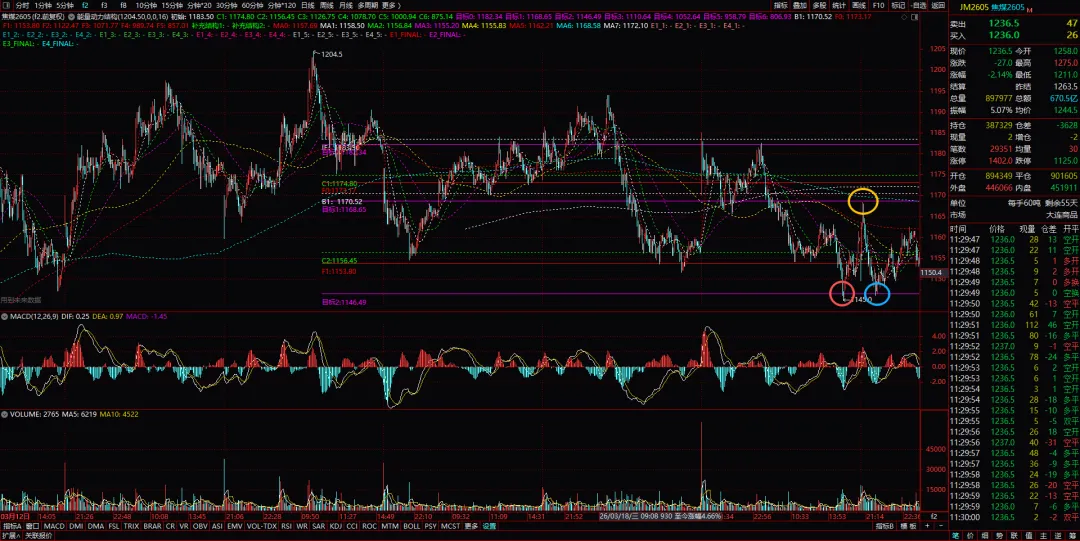Image resolution: width=1080 pixels, height=541 pixels.
Task: Click the 11:30:00 last tick row
Action: pos(1014,517)
